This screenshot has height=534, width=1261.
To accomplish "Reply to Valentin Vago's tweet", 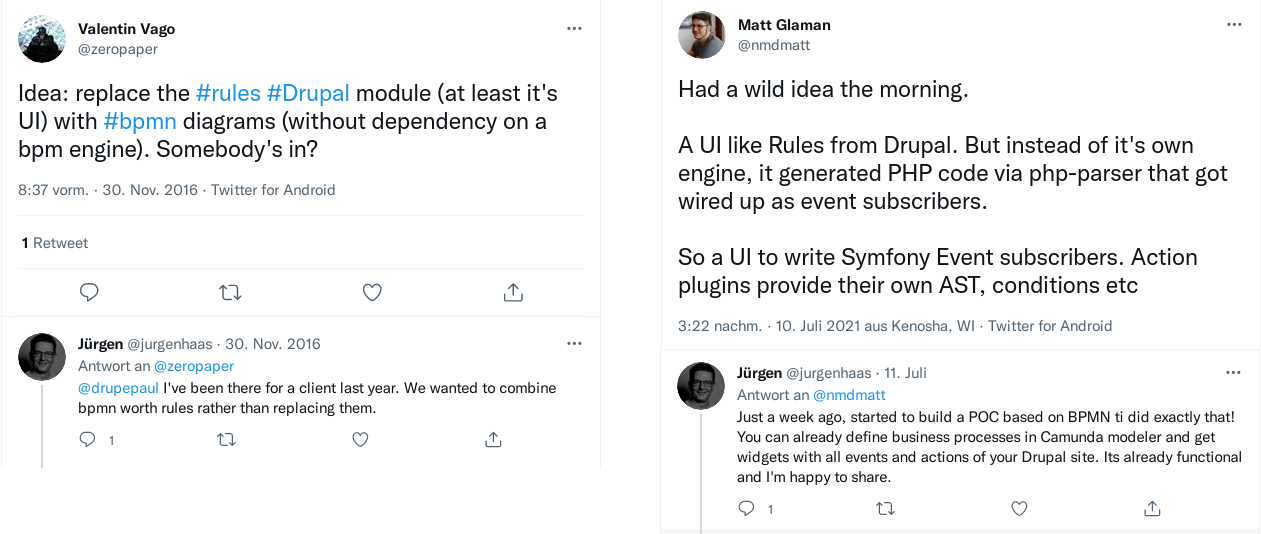I will click(89, 292).
